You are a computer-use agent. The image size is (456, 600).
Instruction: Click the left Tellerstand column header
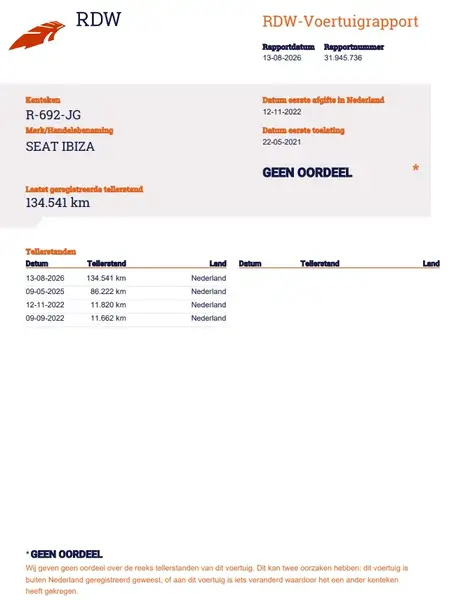(x=106, y=263)
